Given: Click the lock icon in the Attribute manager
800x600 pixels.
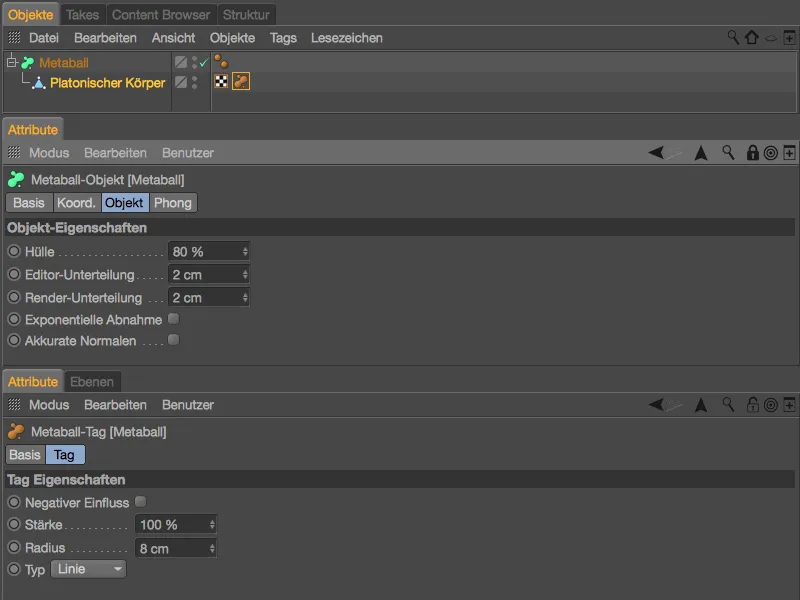Looking at the screenshot, I should (753, 153).
